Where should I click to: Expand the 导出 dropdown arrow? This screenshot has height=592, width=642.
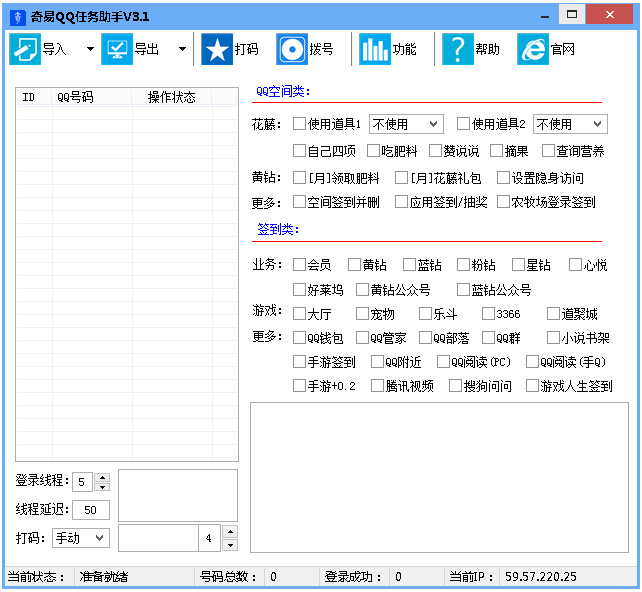pyautogui.click(x=182, y=49)
